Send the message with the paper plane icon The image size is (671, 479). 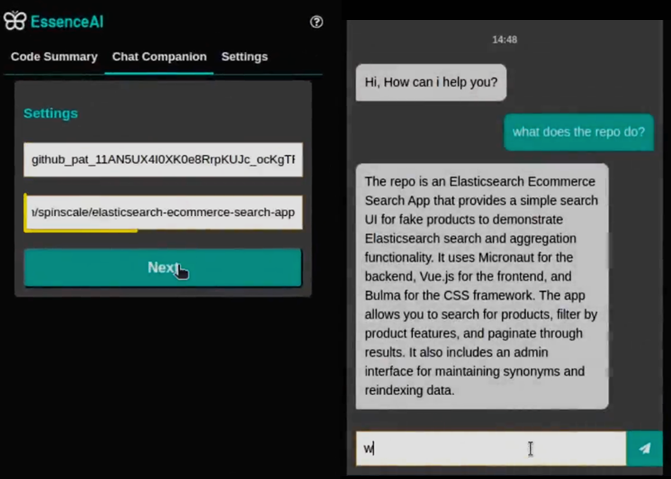click(645, 449)
